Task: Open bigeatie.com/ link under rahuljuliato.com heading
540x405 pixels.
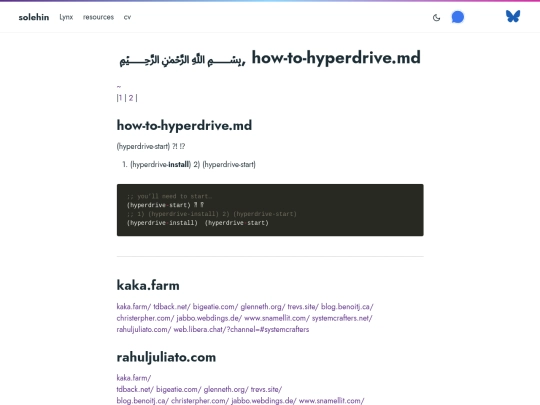Action: [179, 389]
